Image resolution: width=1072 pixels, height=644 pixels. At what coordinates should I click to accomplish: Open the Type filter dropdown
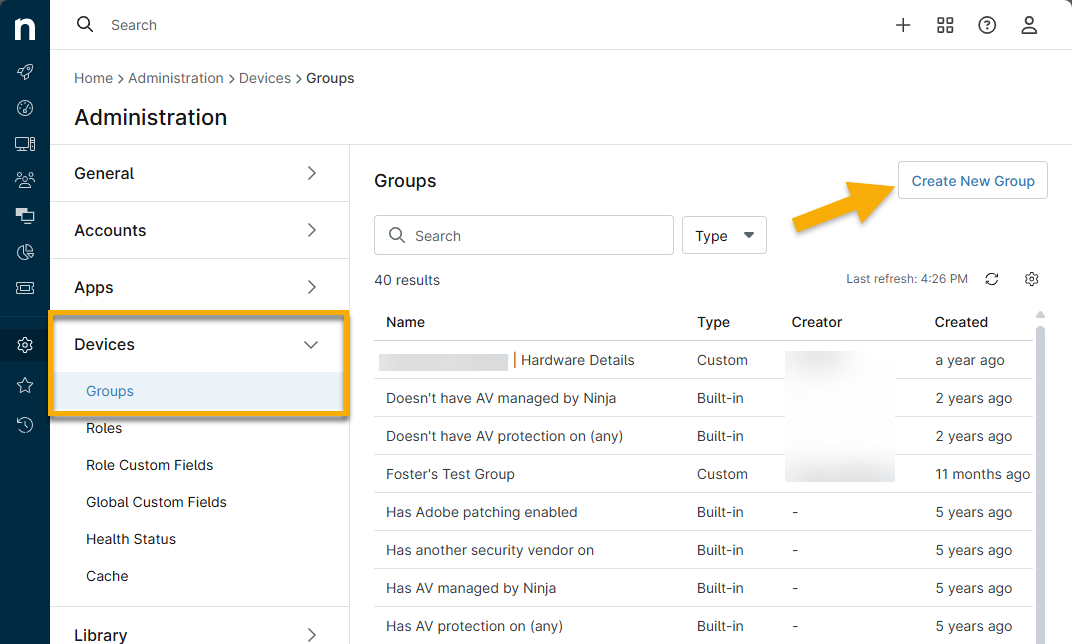[x=724, y=236]
